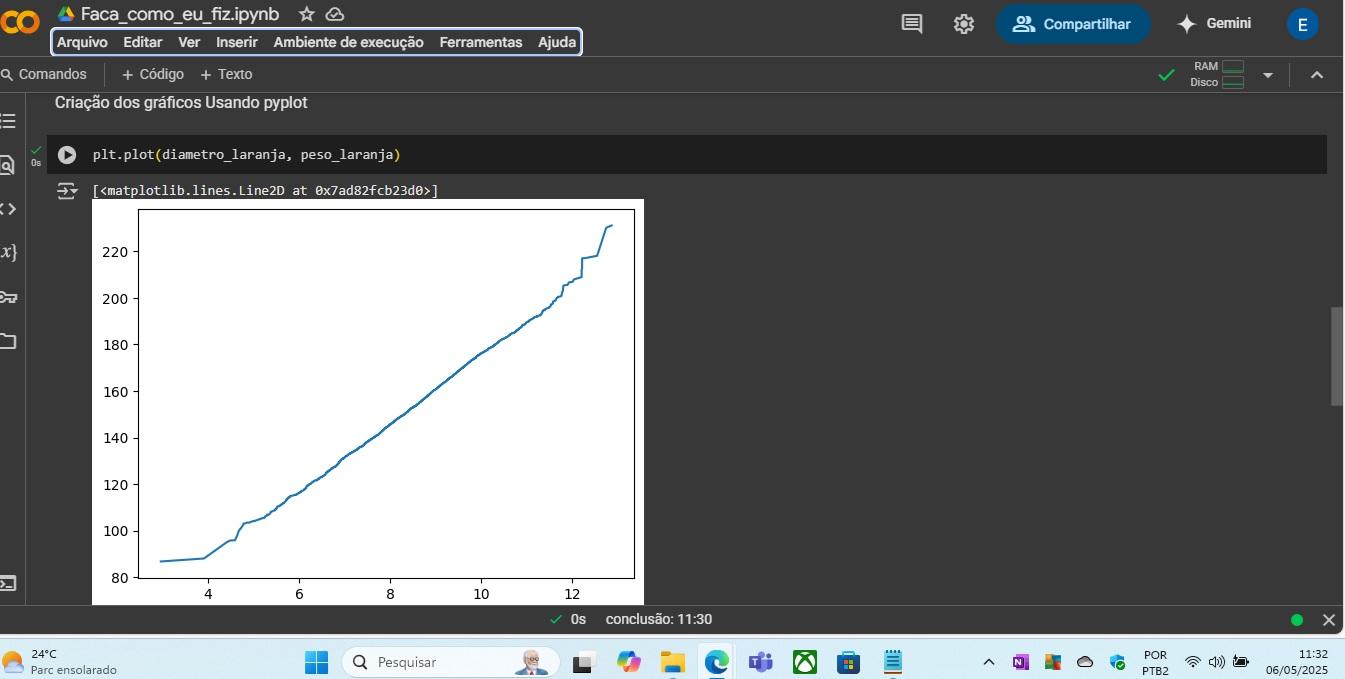Open the weather widget 24°C Parc ensolarado
The image size is (1345, 679).
pyautogui.click(x=60, y=662)
